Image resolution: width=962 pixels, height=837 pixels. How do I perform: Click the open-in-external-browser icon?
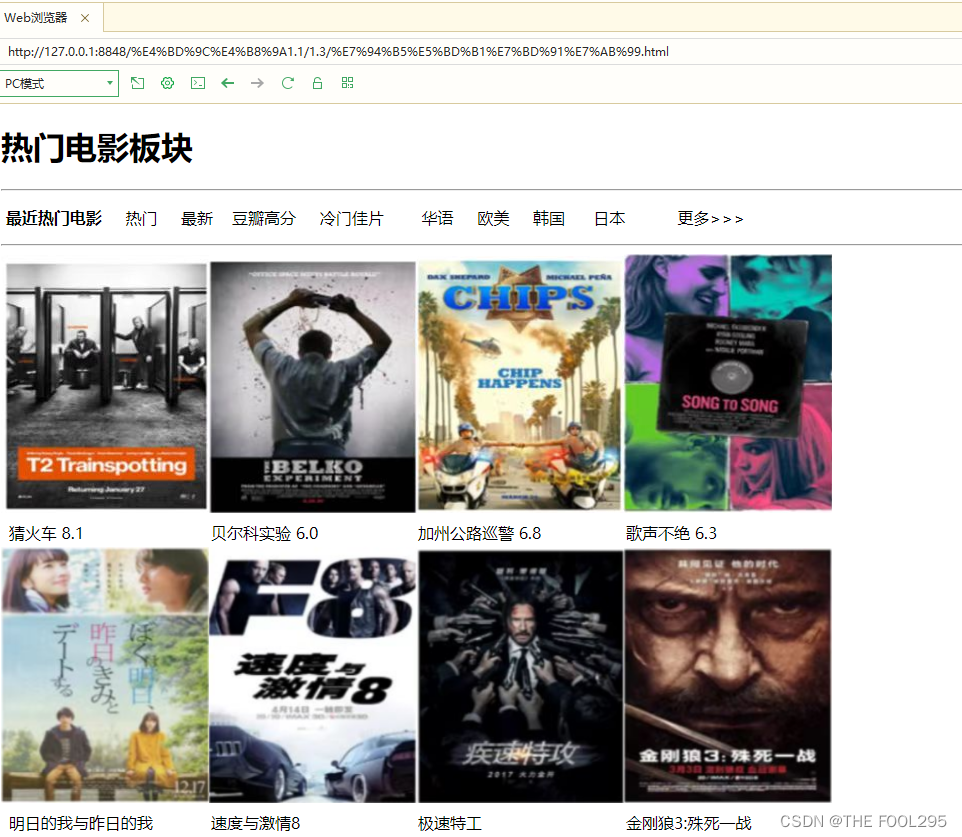coord(138,83)
